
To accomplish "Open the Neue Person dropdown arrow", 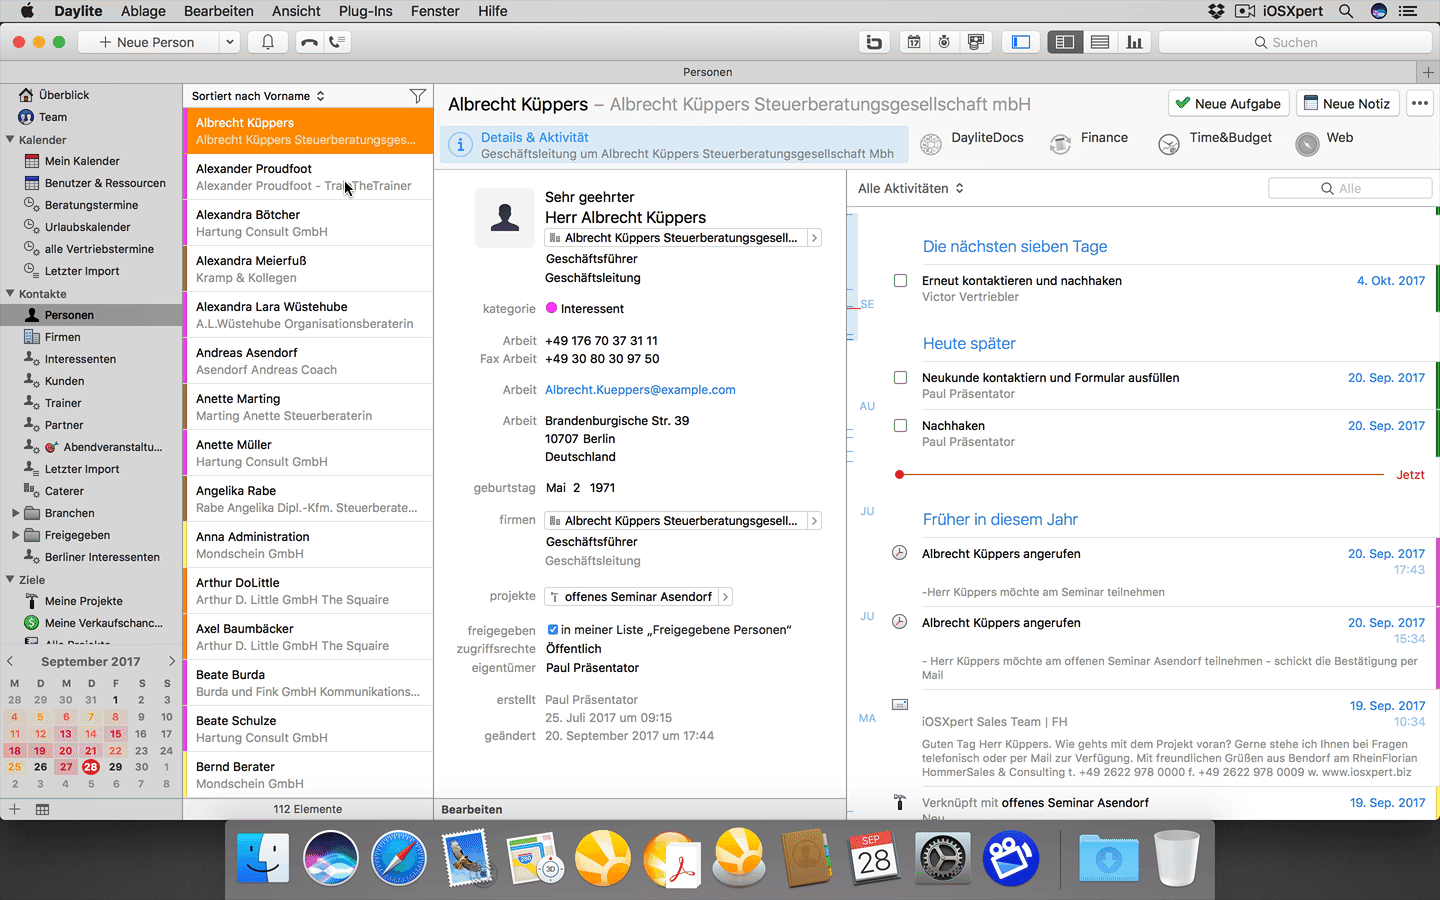I will click(229, 42).
